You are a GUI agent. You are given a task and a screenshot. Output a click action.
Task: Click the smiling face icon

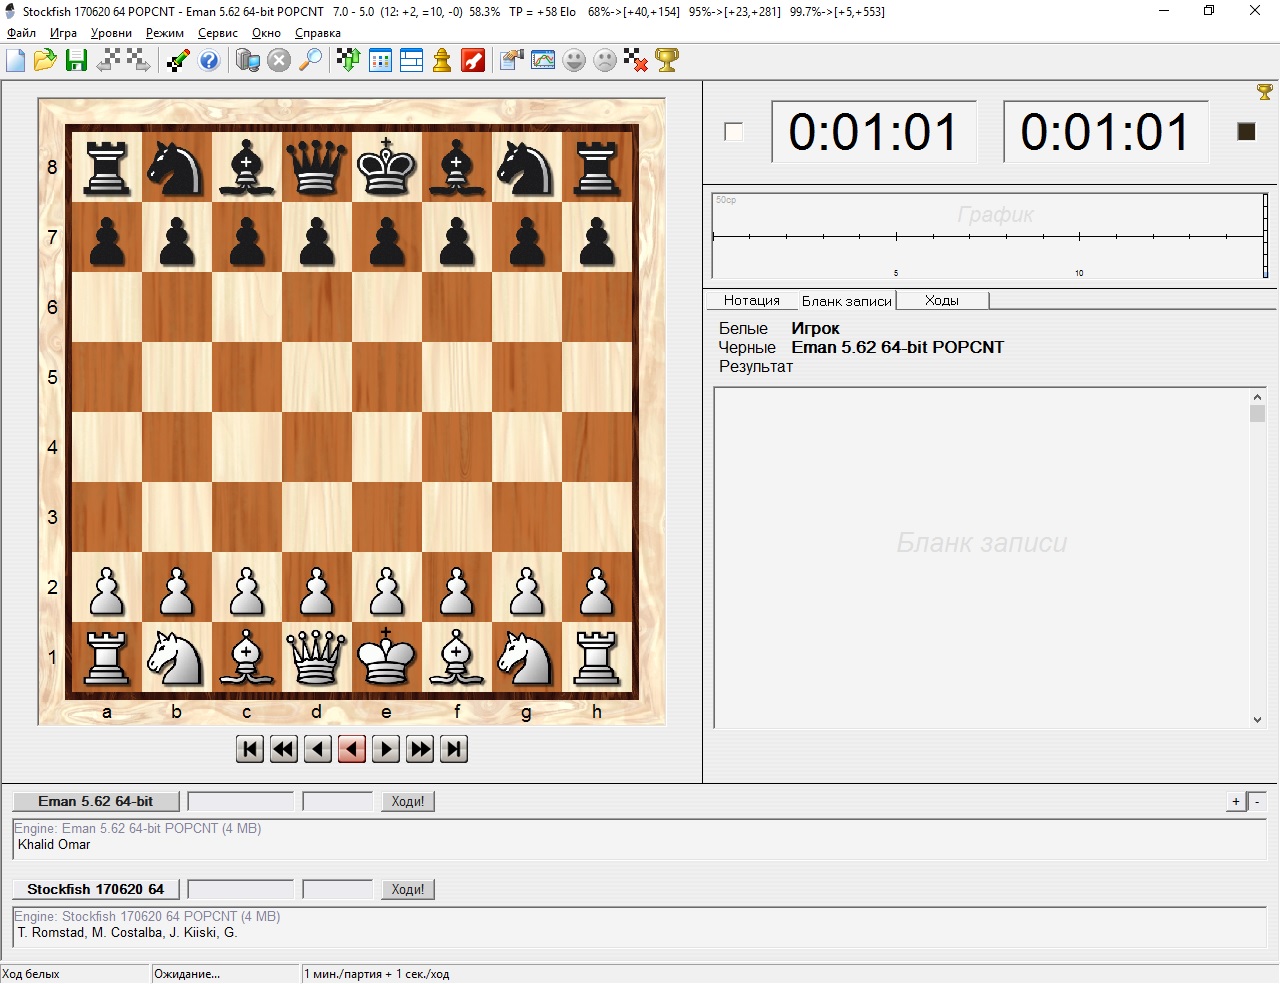[x=574, y=61]
